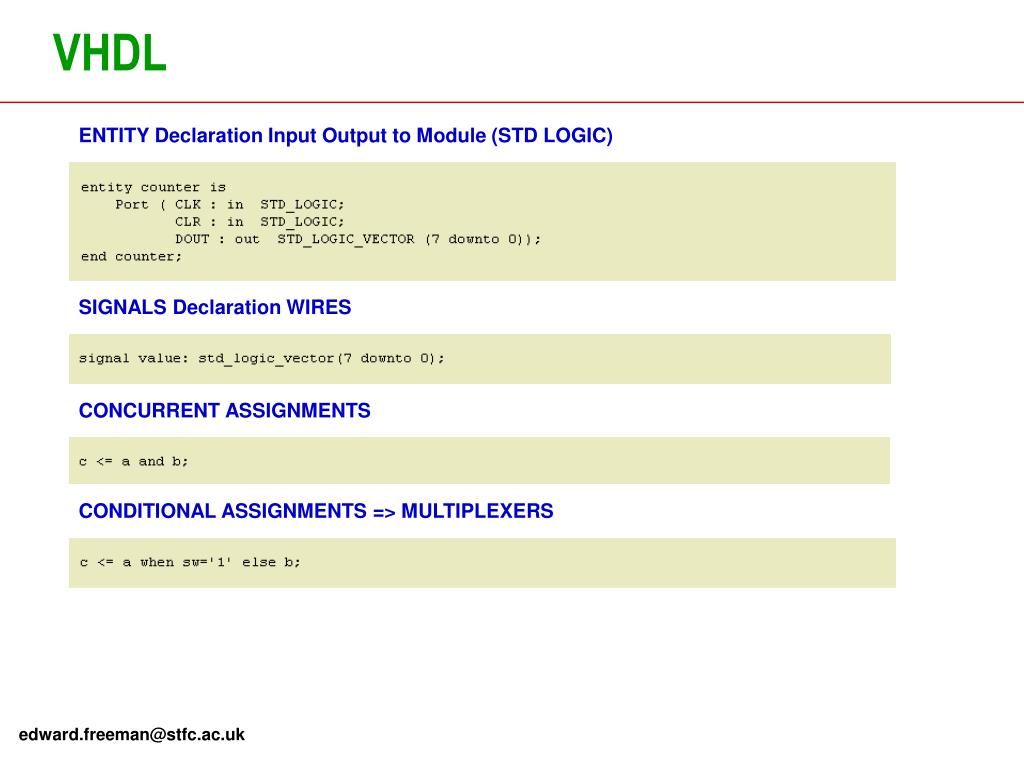
Task: Click the 'c <= a and b;' code line
Action: point(133,461)
